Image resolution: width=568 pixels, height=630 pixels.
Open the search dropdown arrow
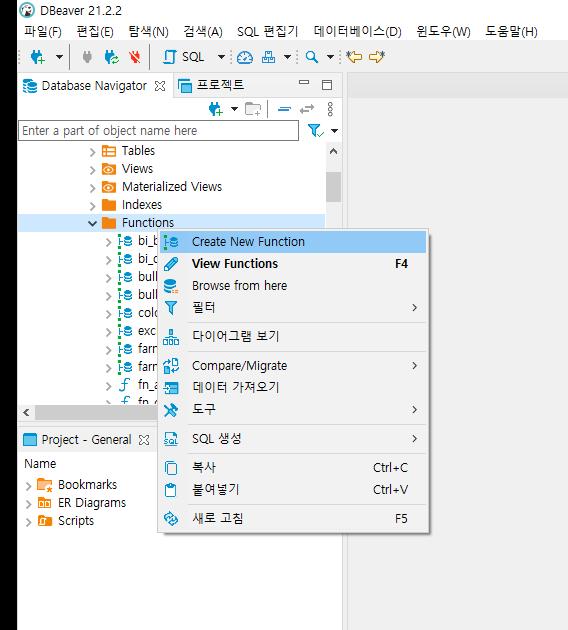point(330,57)
